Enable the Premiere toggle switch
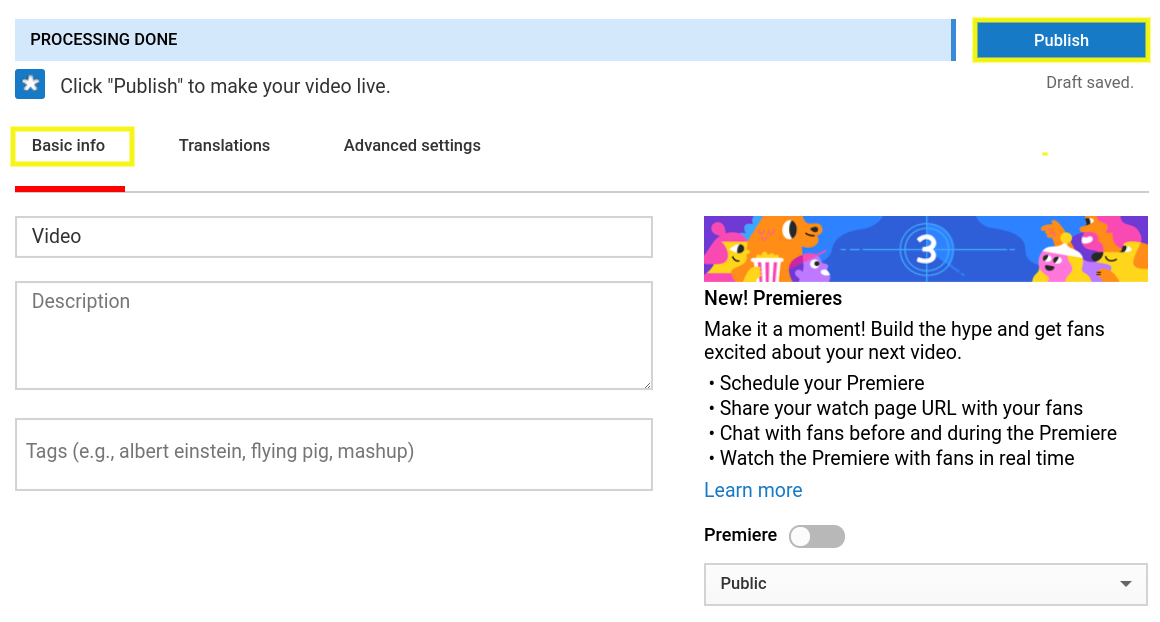Image resolution: width=1160 pixels, height=622 pixels. pyautogui.click(x=816, y=536)
